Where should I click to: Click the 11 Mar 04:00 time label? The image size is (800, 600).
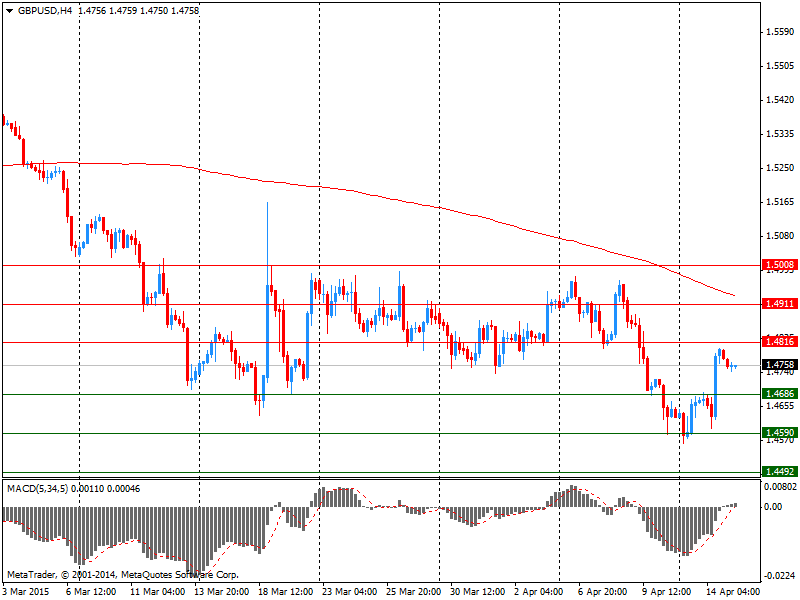(158, 592)
